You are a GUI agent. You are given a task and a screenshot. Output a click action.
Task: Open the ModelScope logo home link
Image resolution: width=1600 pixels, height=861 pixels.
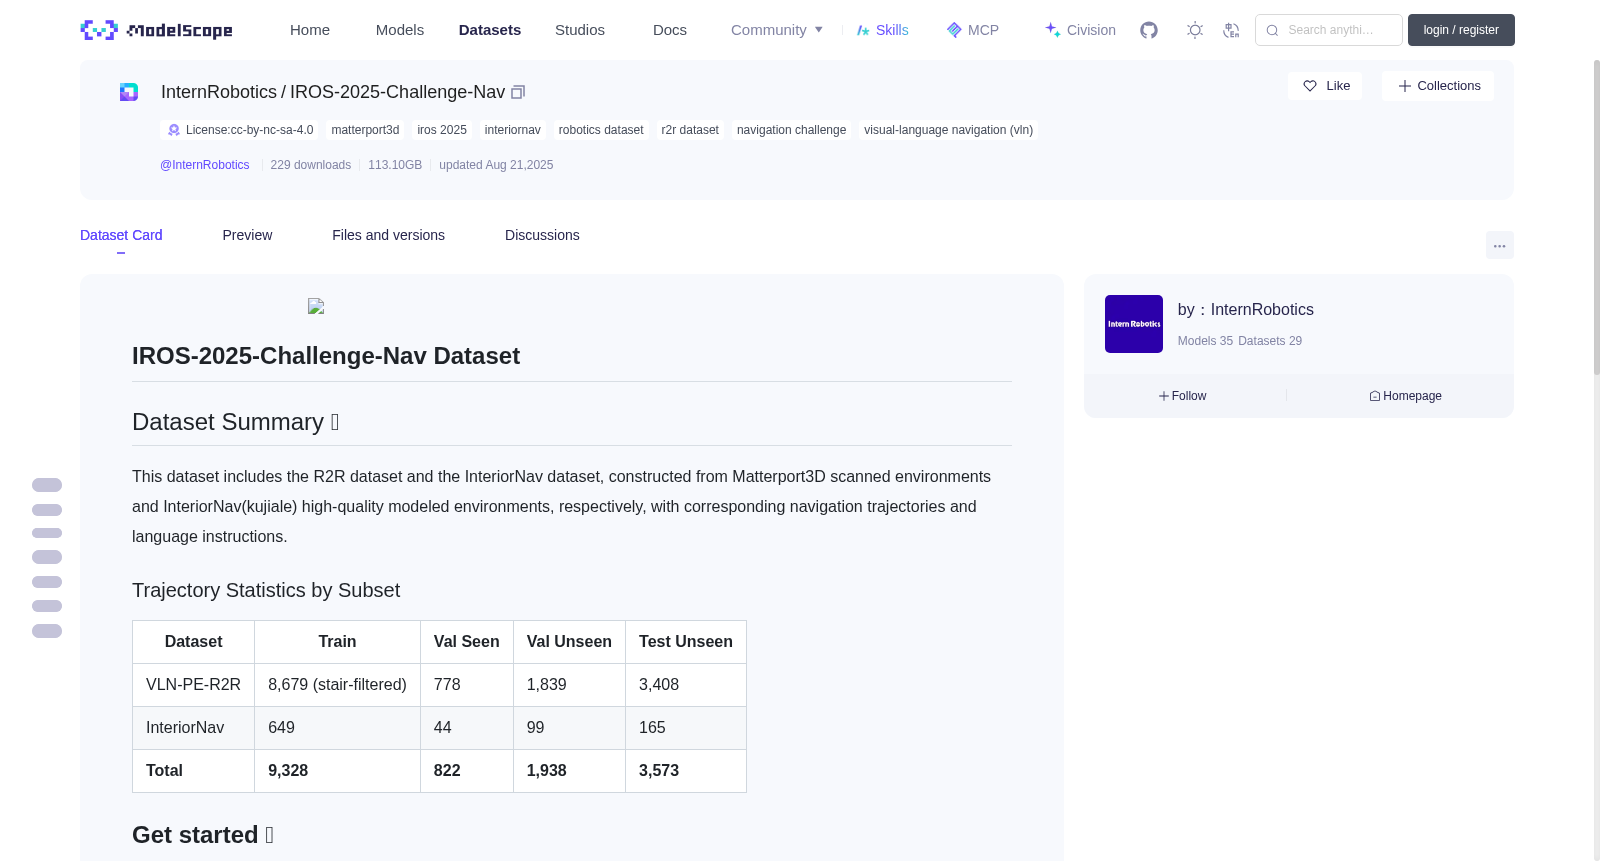156,30
